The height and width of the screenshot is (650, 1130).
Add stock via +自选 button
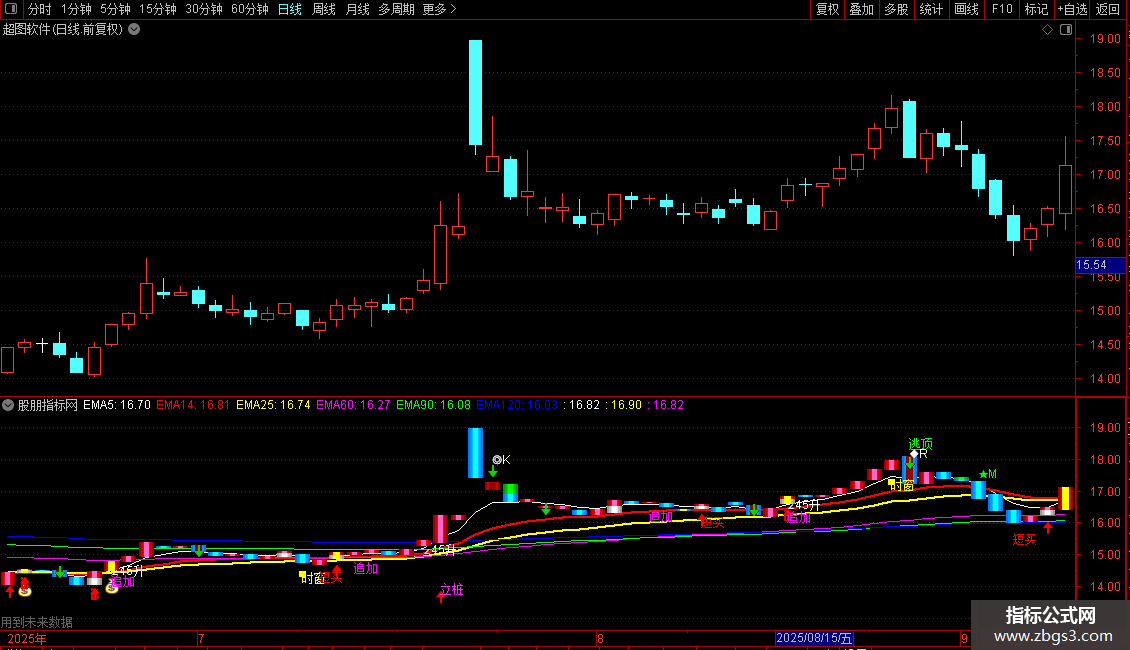1072,9
